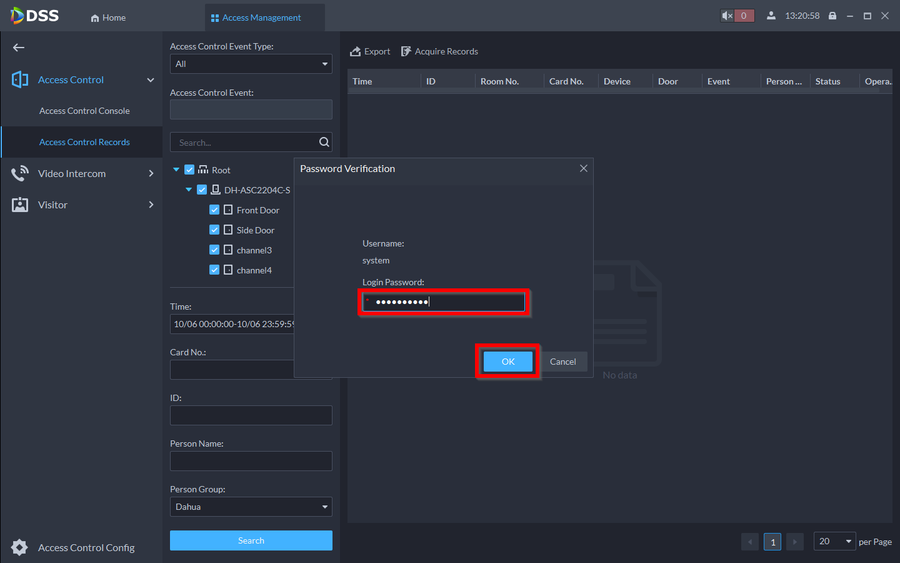Image resolution: width=900 pixels, height=563 pixels.
Task: Click the muted alarm speaker icon
Action: click(727, 16)
